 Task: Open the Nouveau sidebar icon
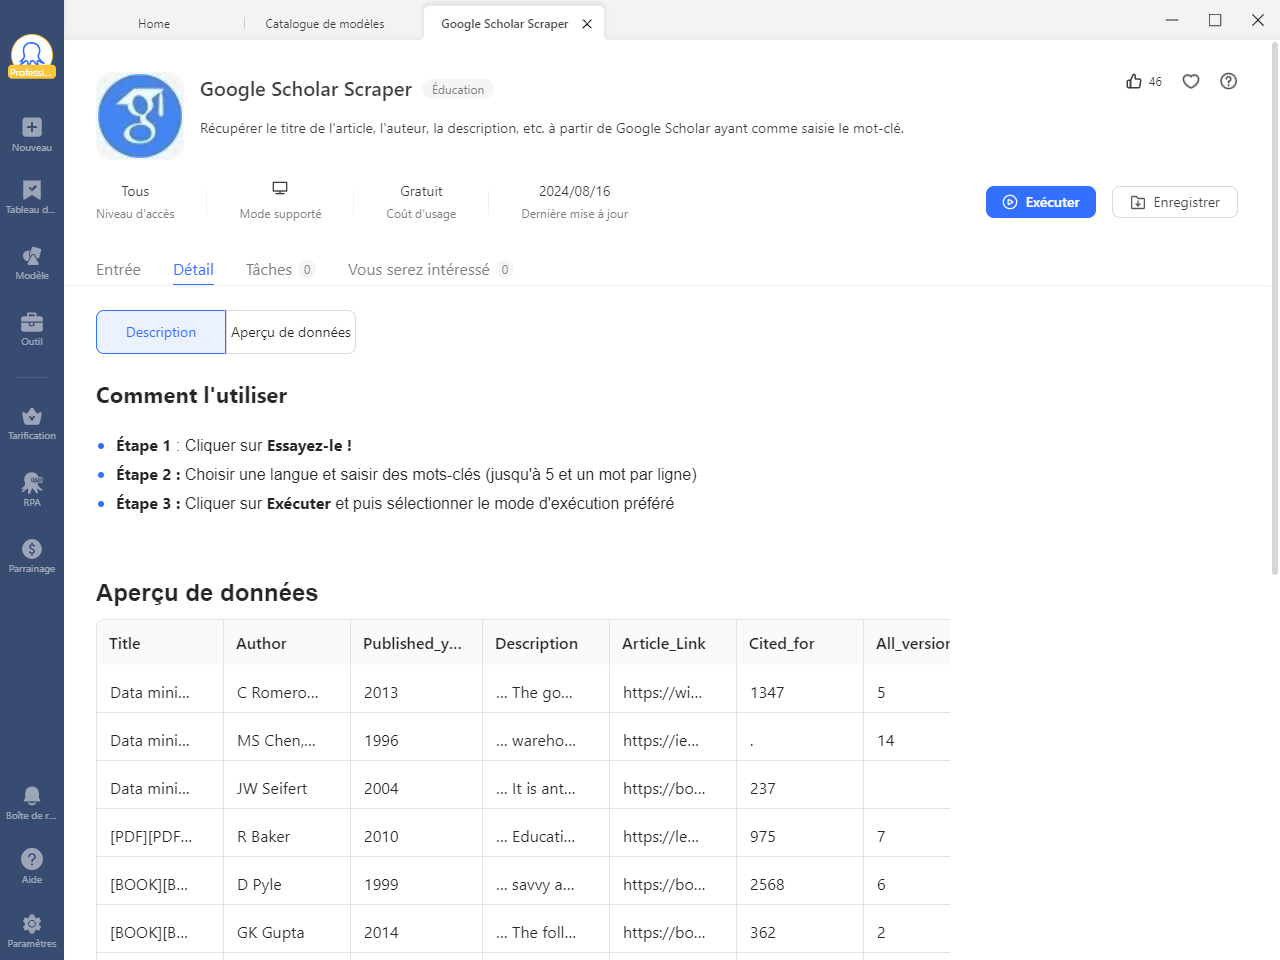pos(32,127)
